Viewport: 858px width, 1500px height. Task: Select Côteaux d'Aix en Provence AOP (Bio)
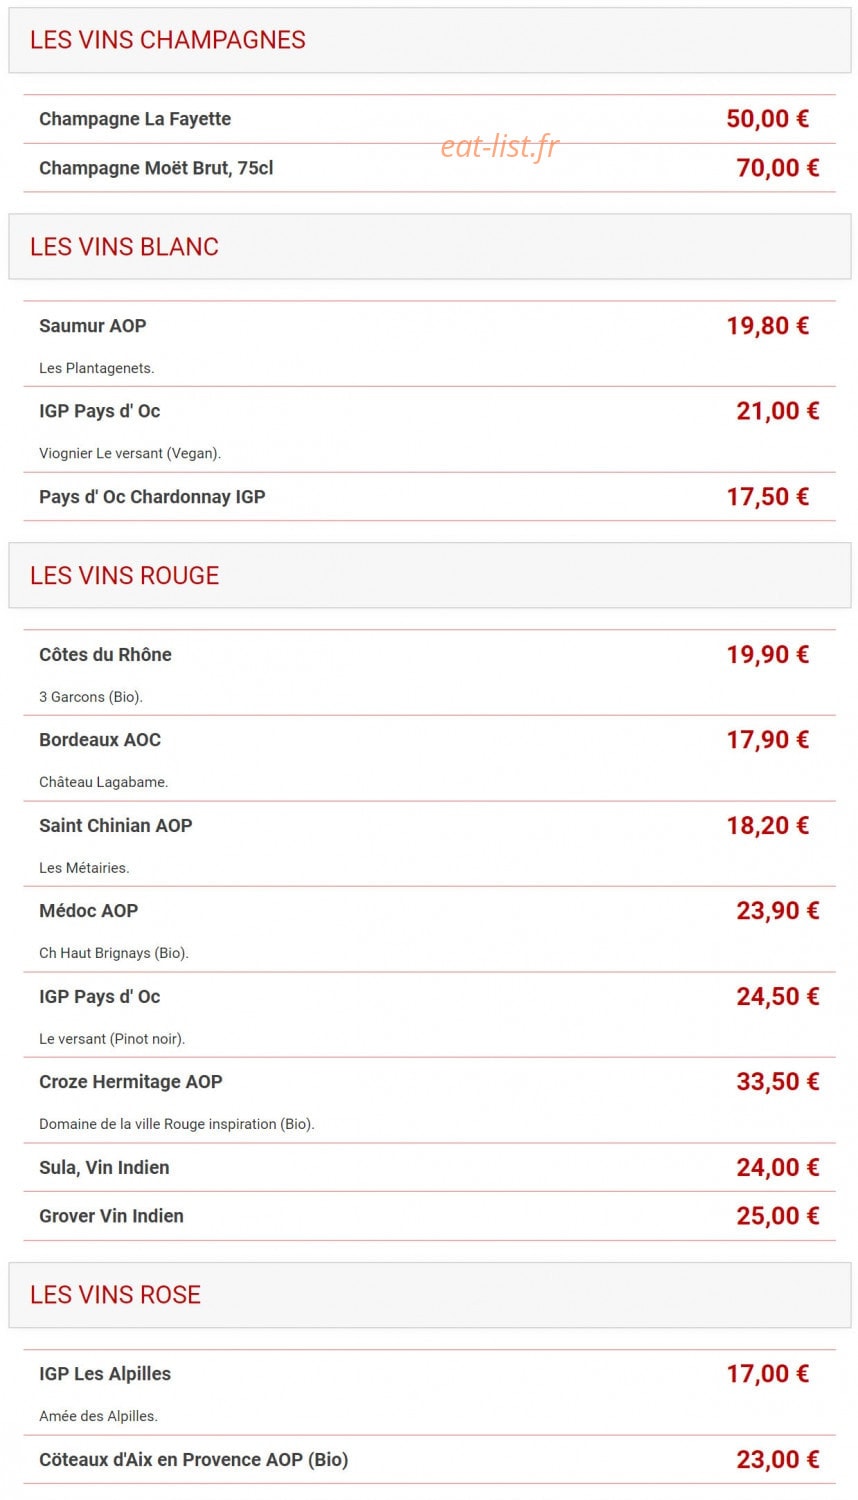point(194,1460)
